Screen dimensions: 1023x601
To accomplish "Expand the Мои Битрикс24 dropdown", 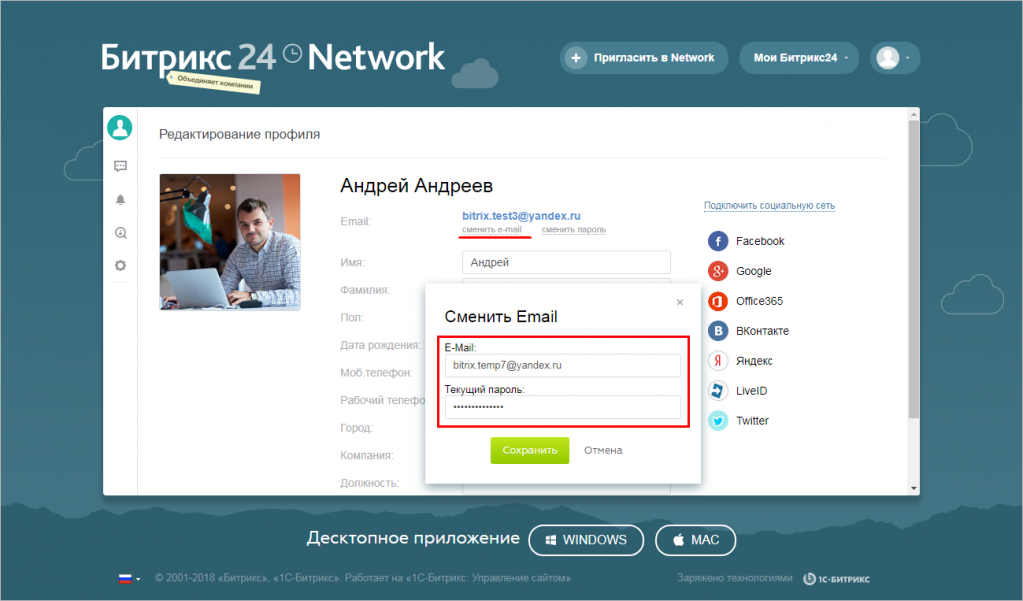I will coord(799,58).
